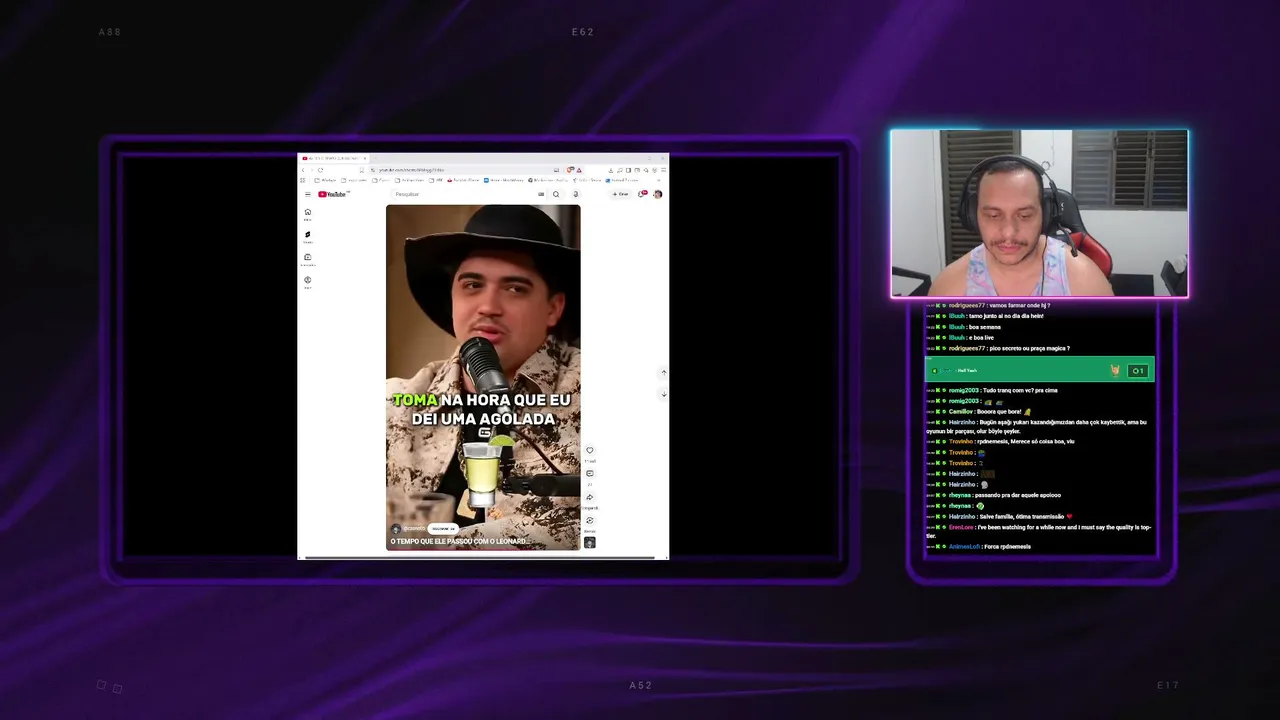This screenshot has height=720, width=1280.
Task: Click Hairzinho's Turkish message starting "Bugün"
Action: (1036, 426)
